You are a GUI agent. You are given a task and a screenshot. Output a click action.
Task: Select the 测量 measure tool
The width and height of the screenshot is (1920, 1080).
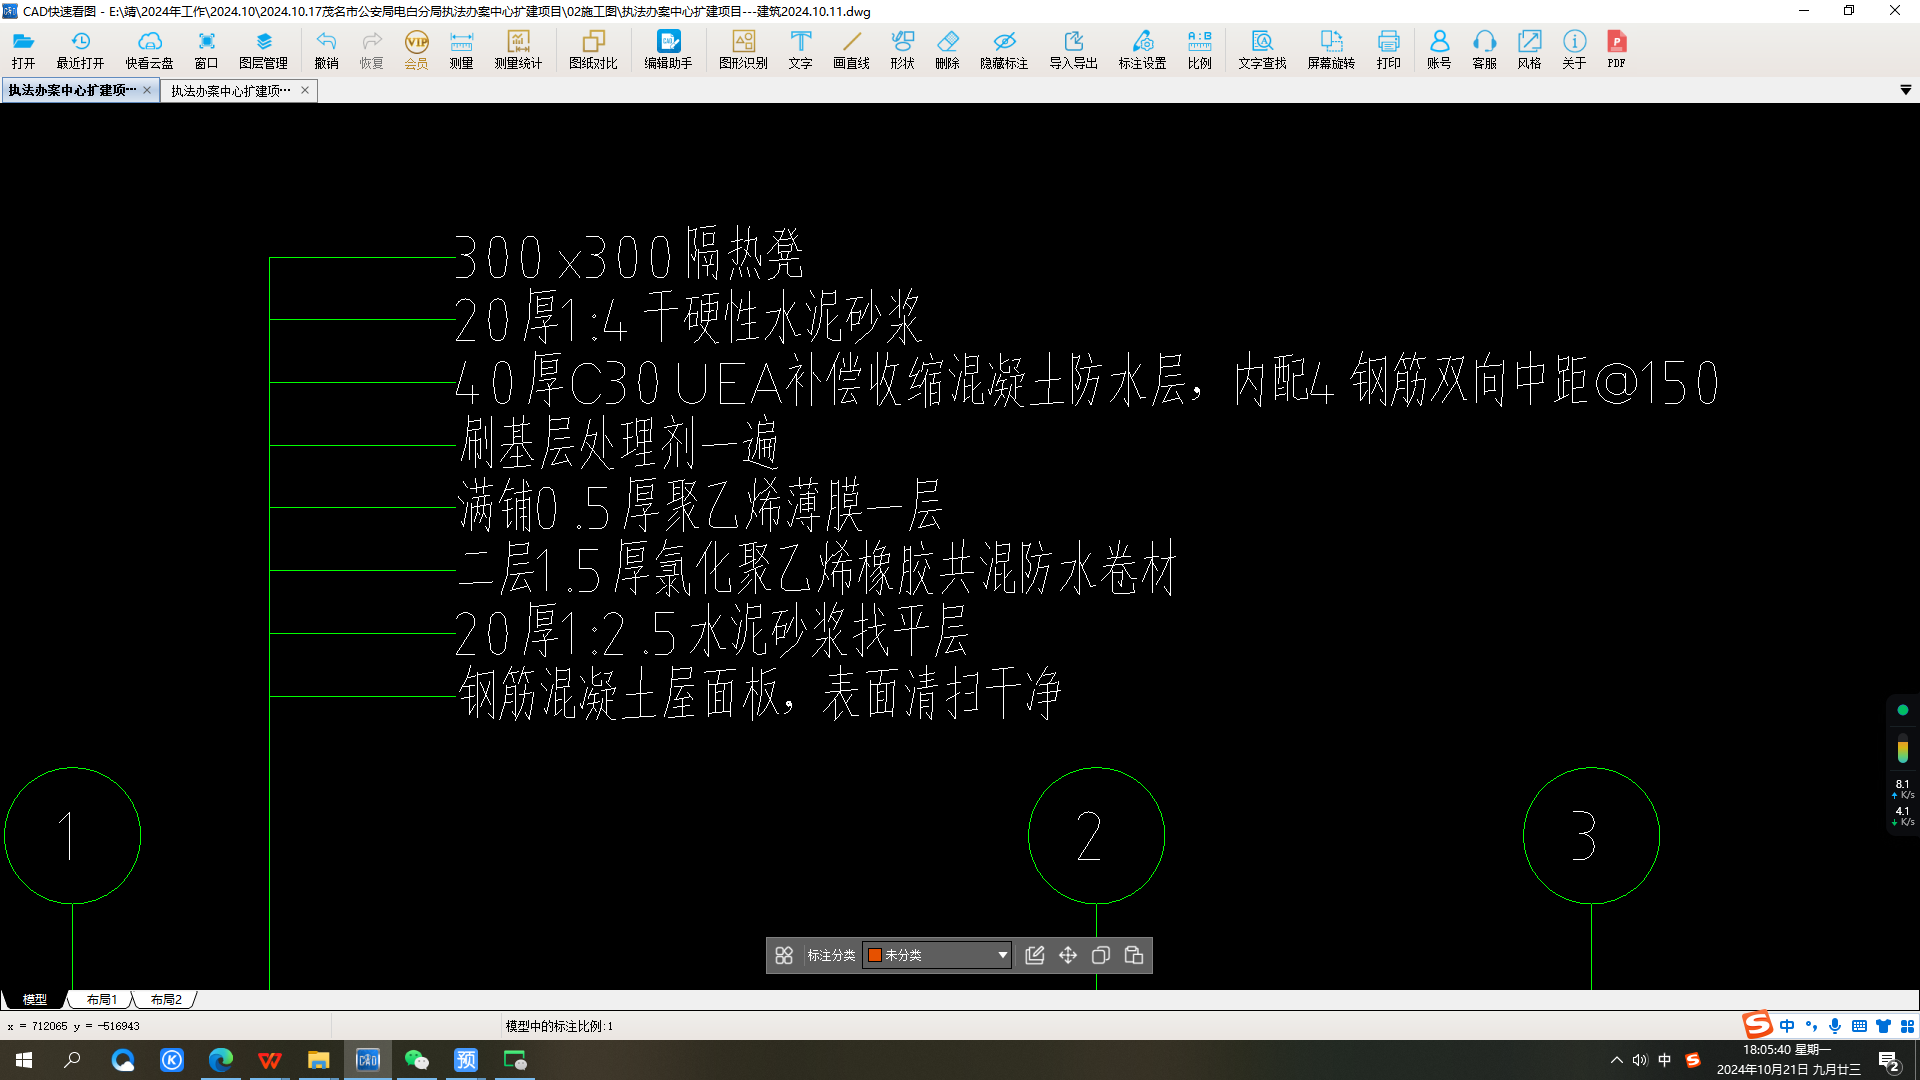(461, 49)
